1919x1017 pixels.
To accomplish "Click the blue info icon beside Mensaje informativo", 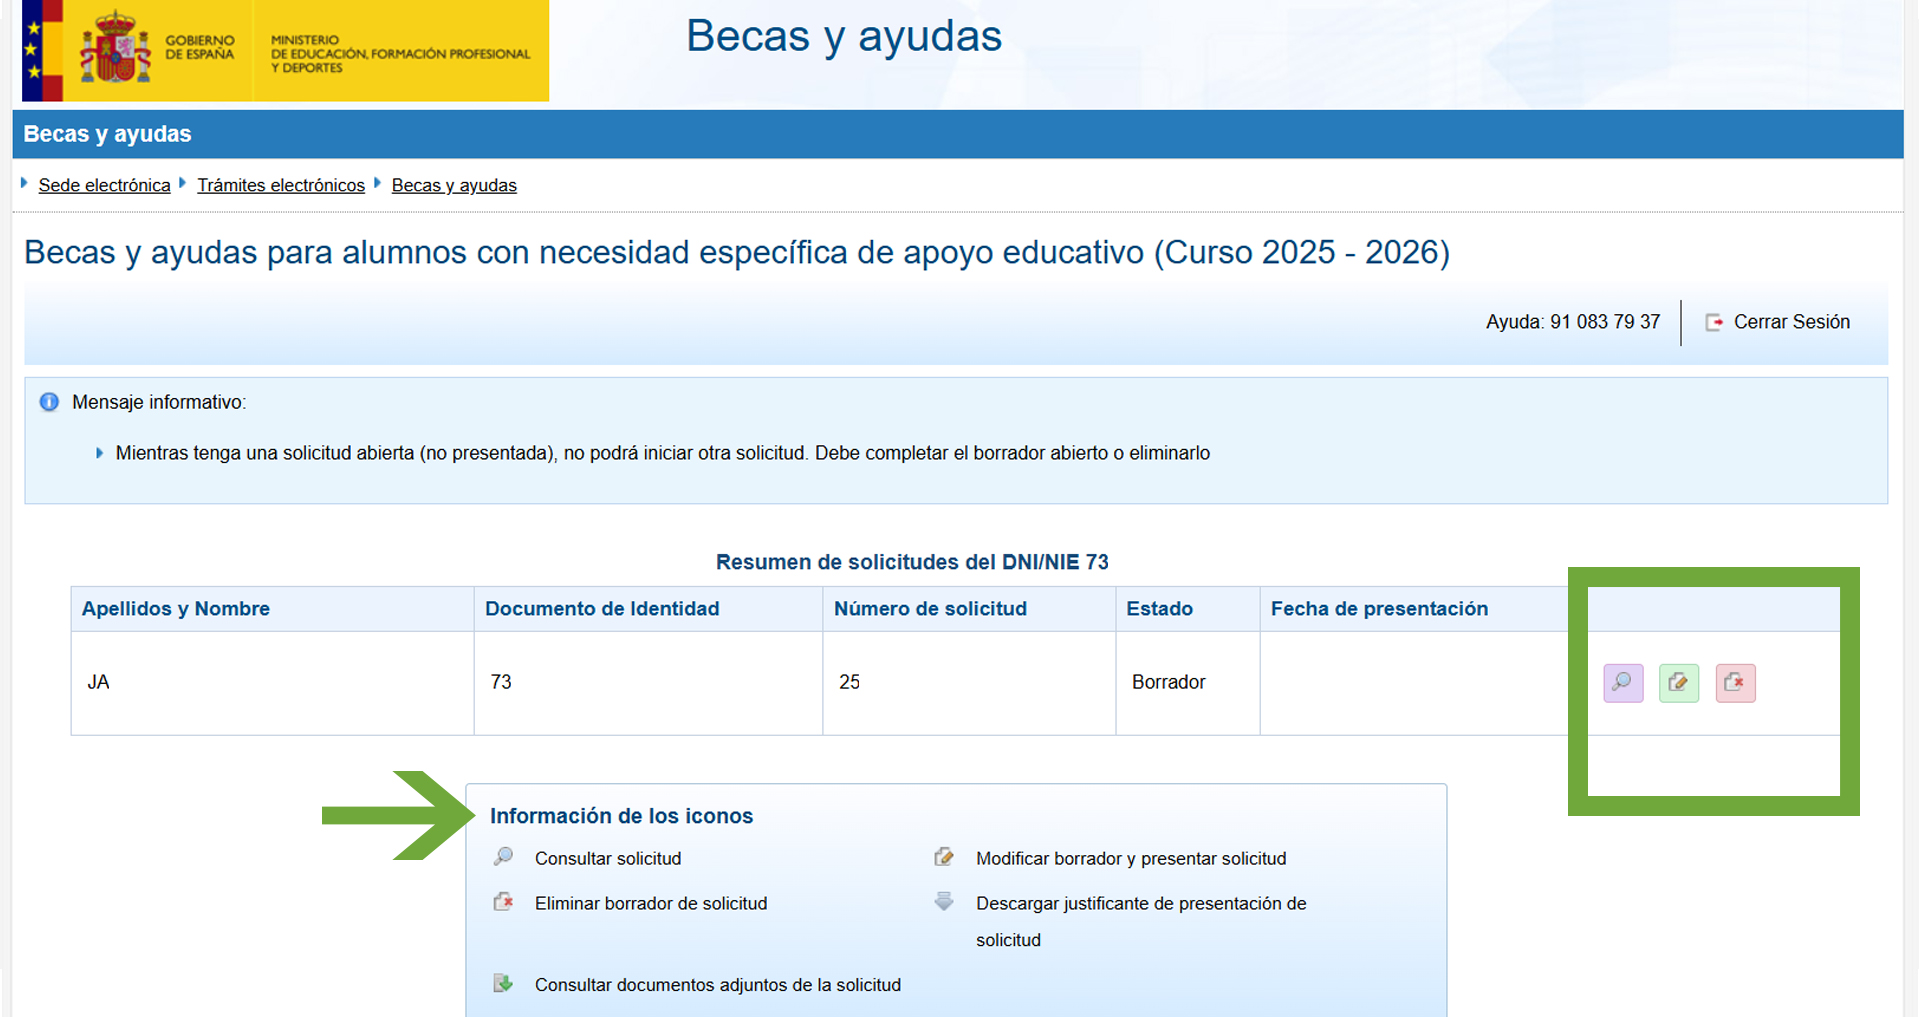I will [49, 402].
